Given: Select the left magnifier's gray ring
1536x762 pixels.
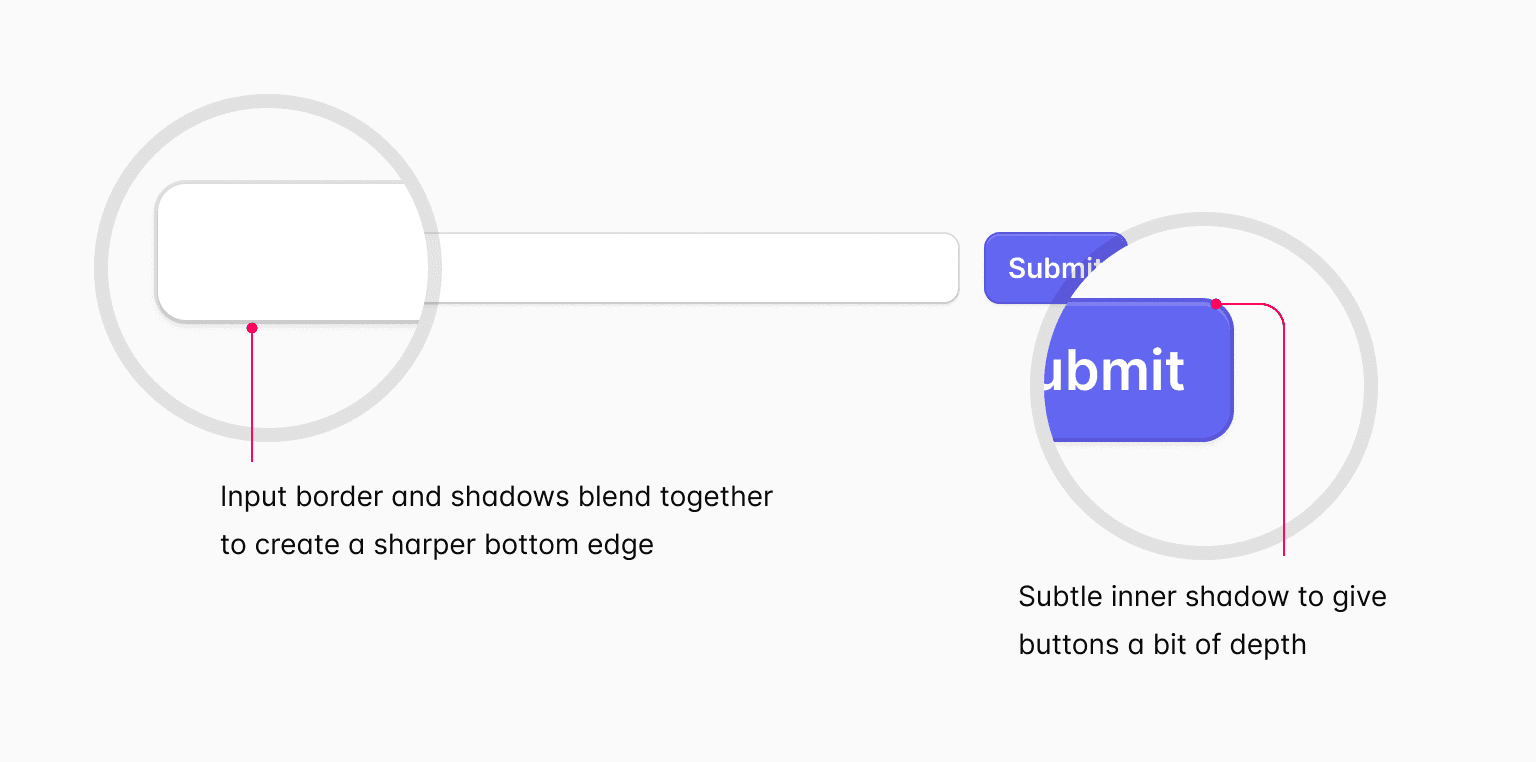Looking at the screenshot, I should pyautogui.click(x=102, y=268).
